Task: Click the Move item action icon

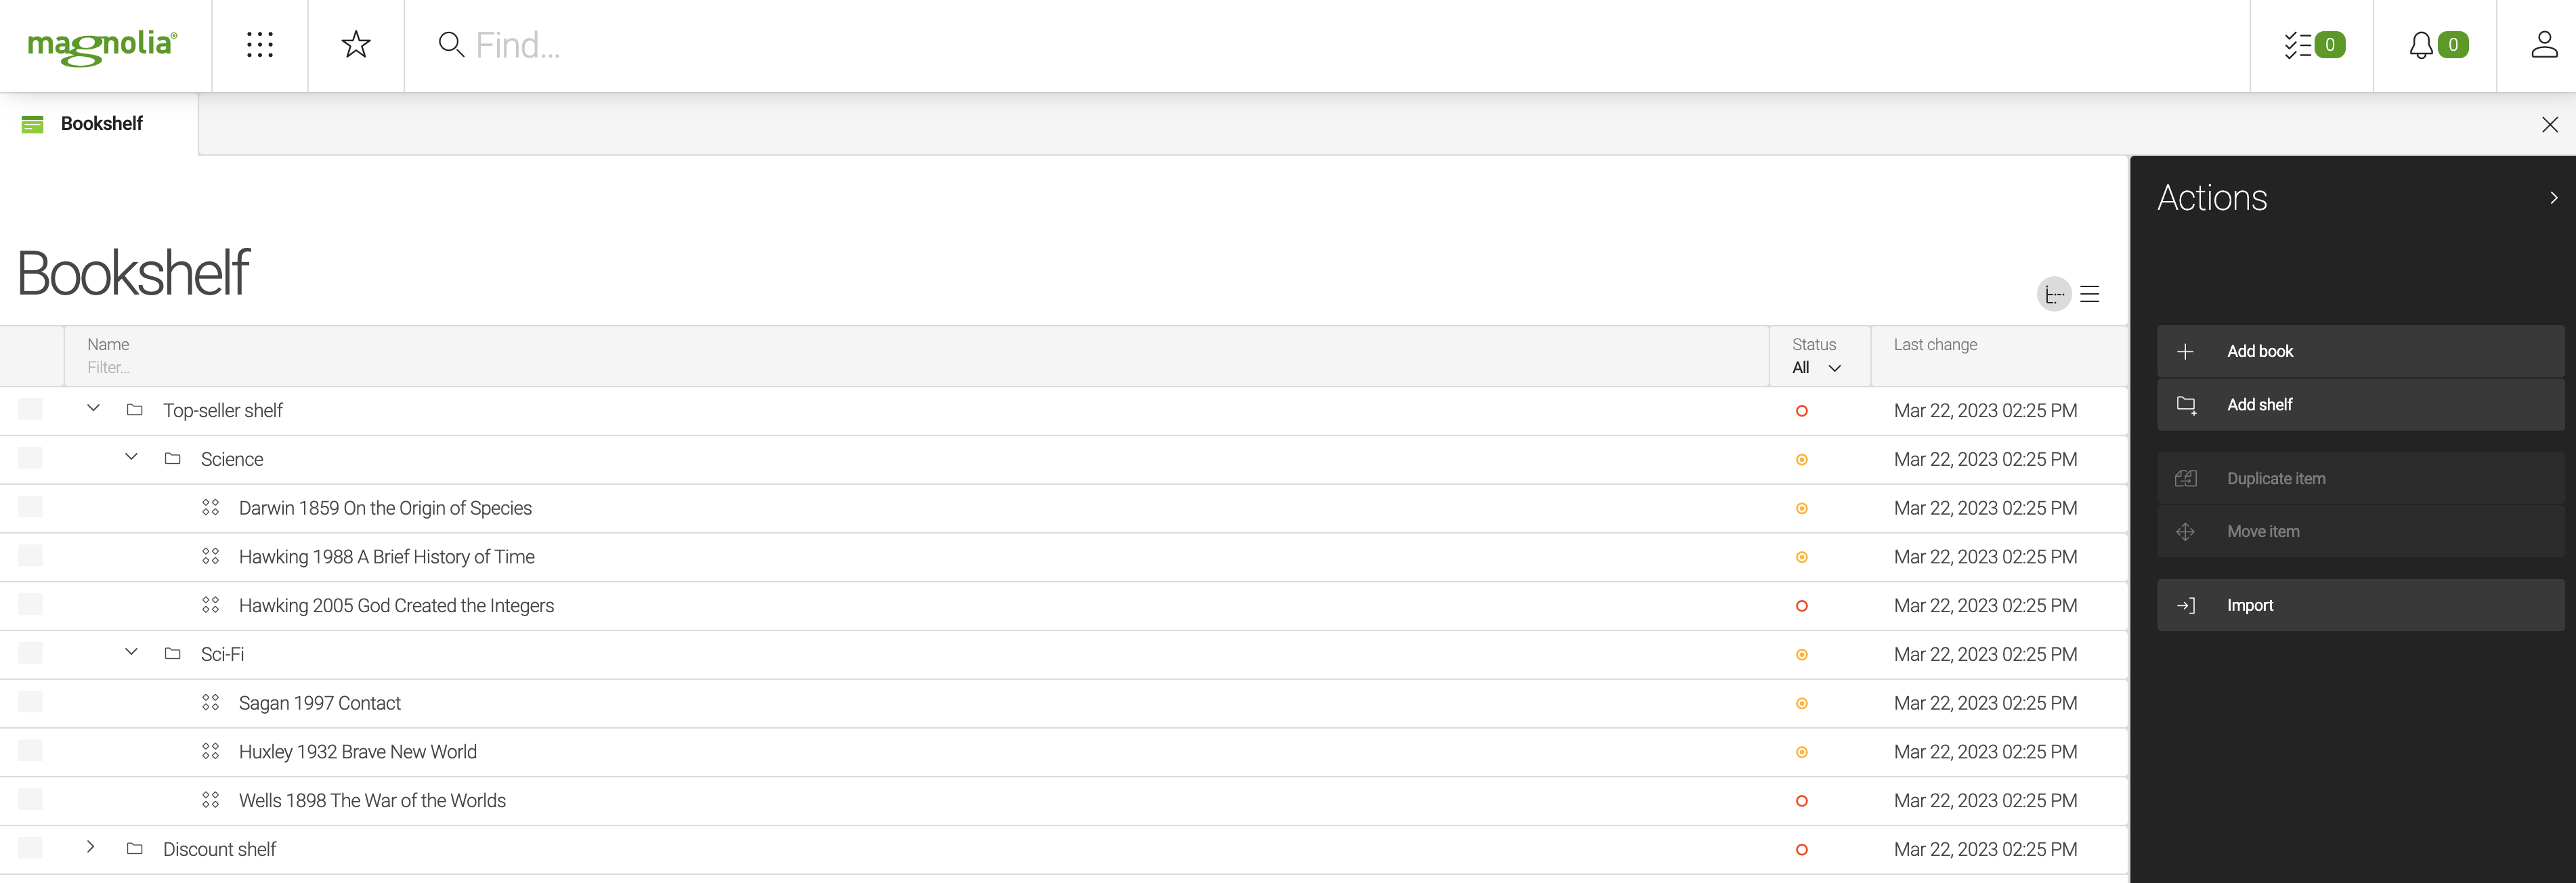Action: (x=2185, y=532)
